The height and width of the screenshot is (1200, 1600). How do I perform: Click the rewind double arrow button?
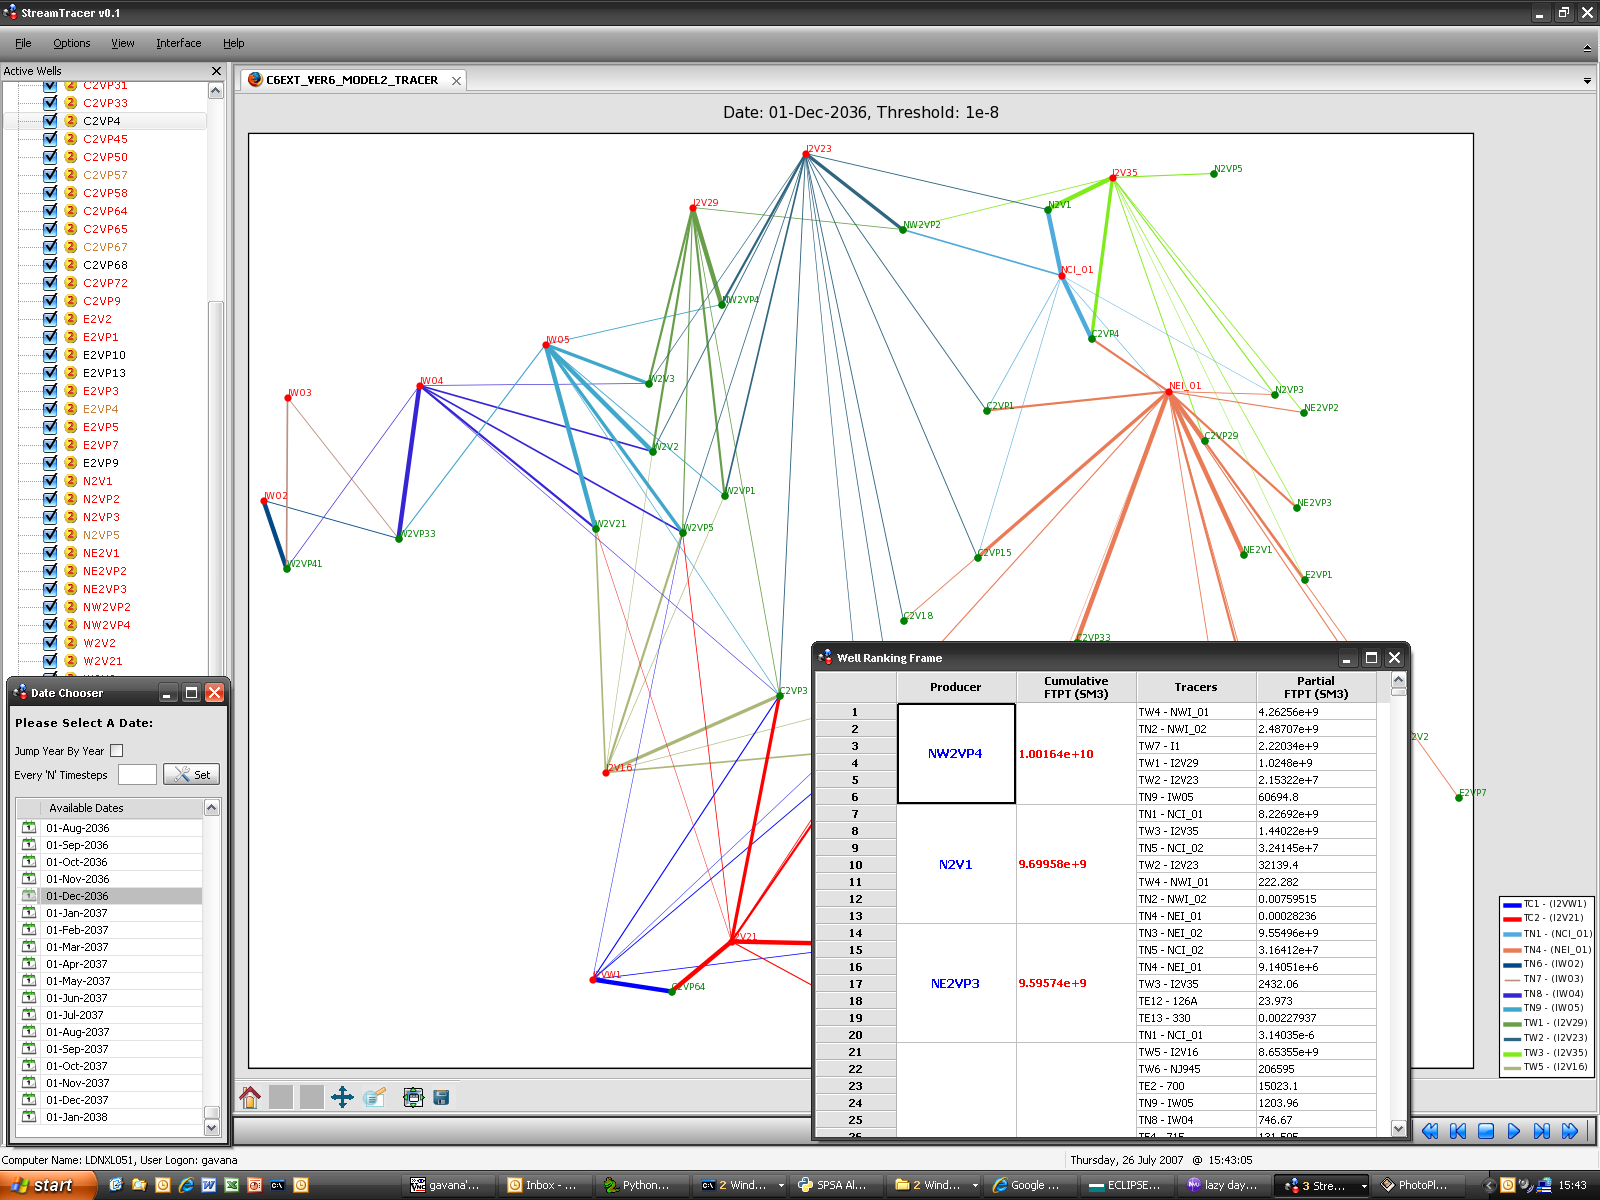coord(1430,1131)
